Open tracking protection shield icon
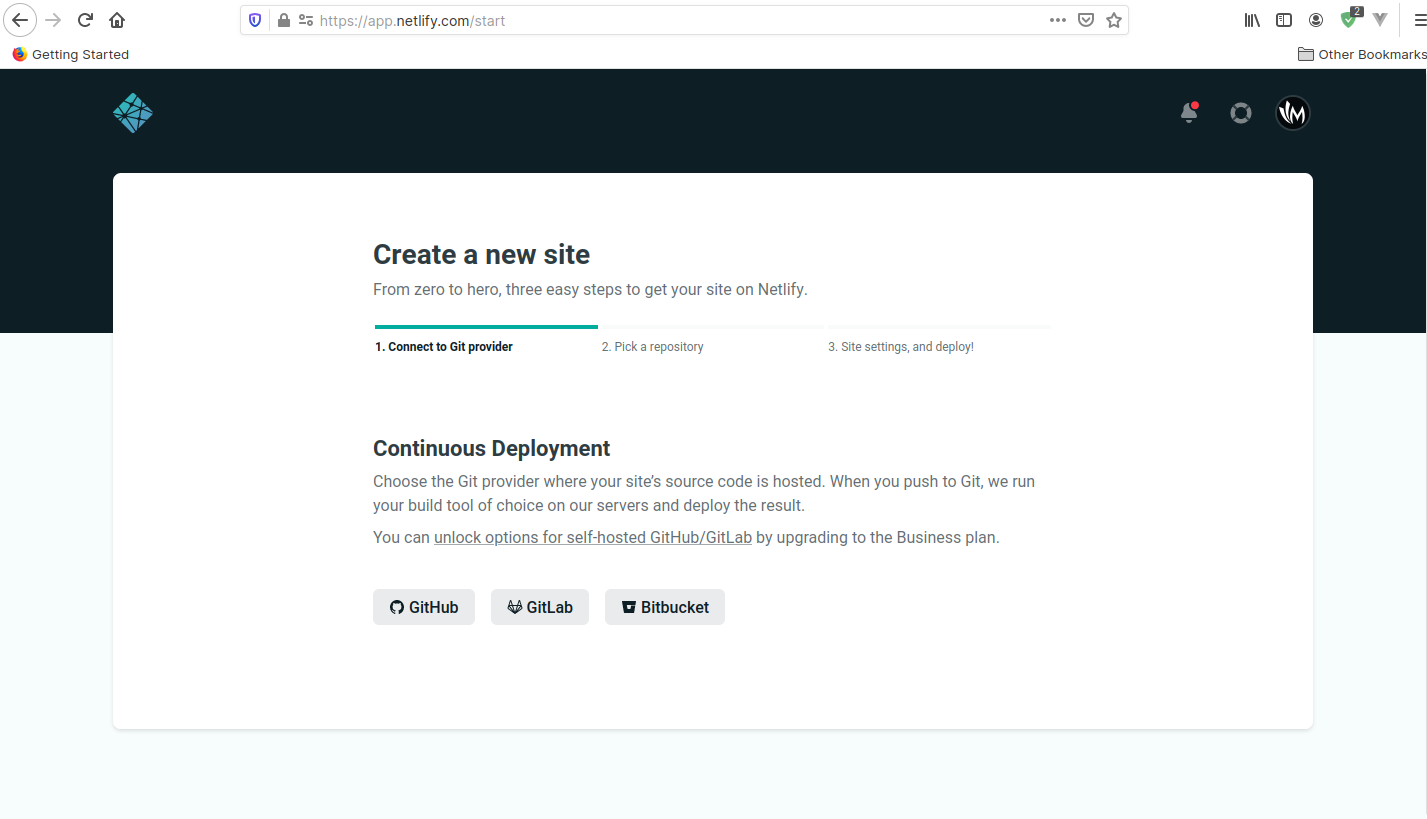This screenshot has height=819, width=1427. 255,20
